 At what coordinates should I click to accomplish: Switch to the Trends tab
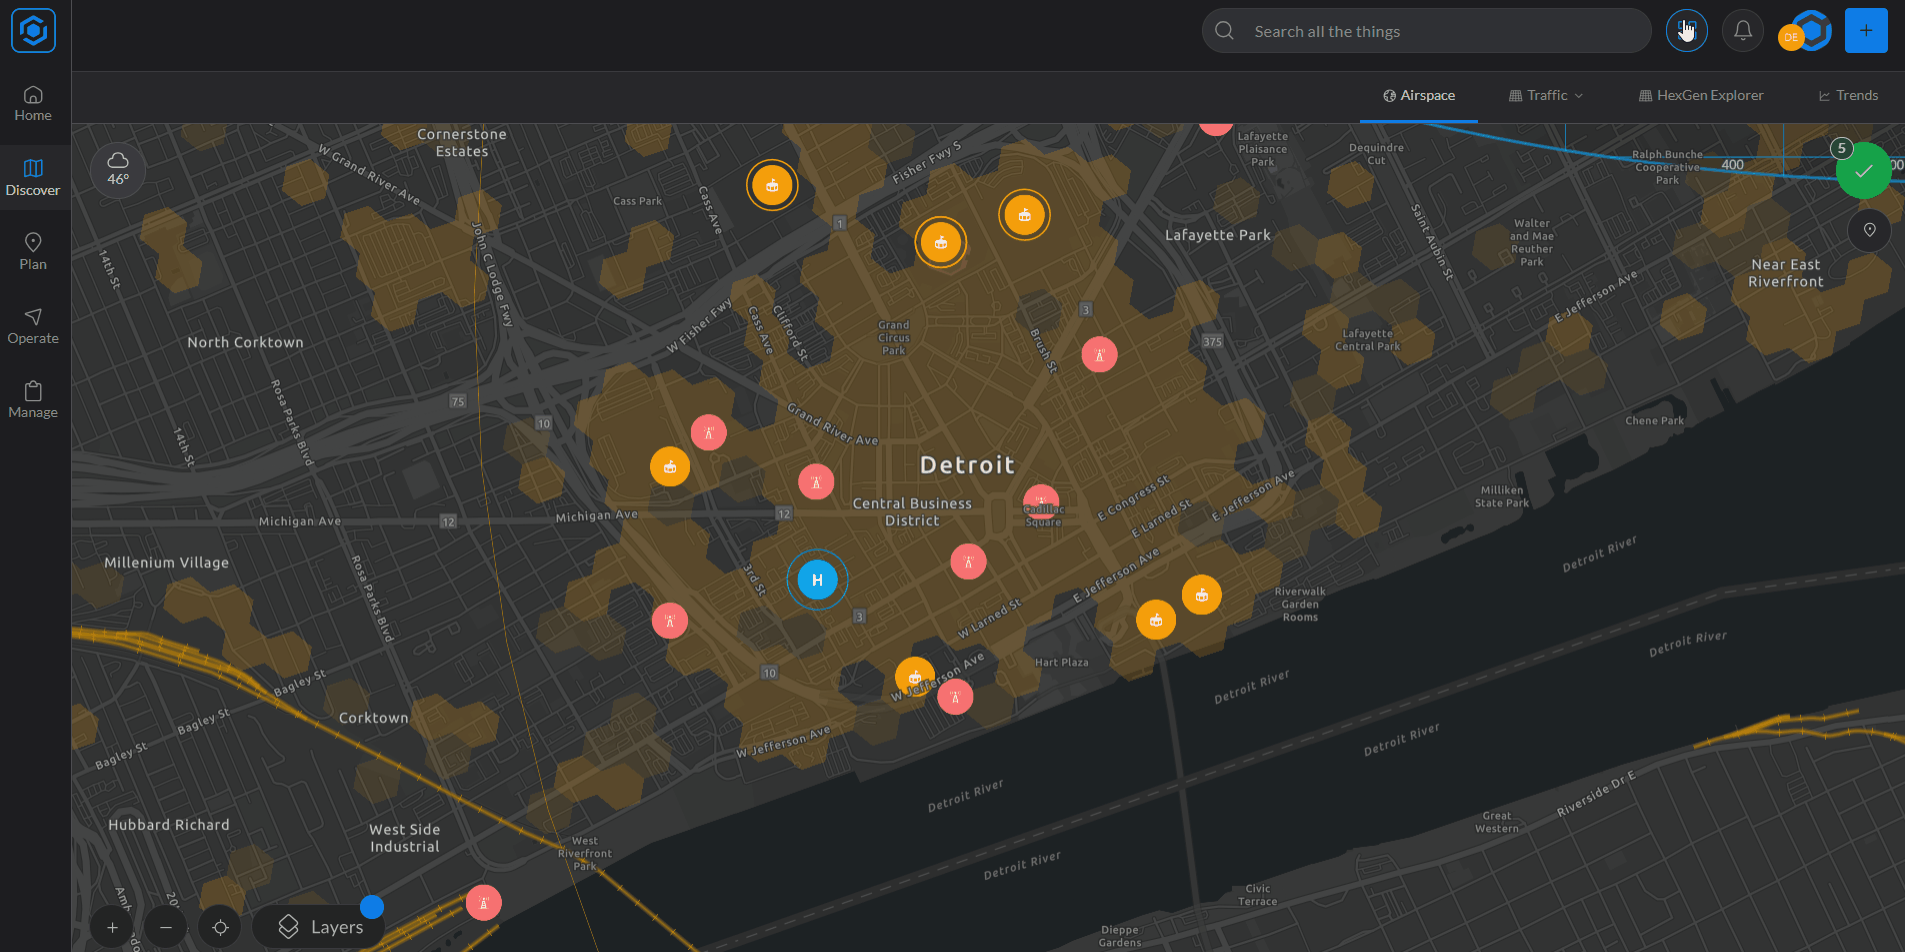click(1848, 96)
